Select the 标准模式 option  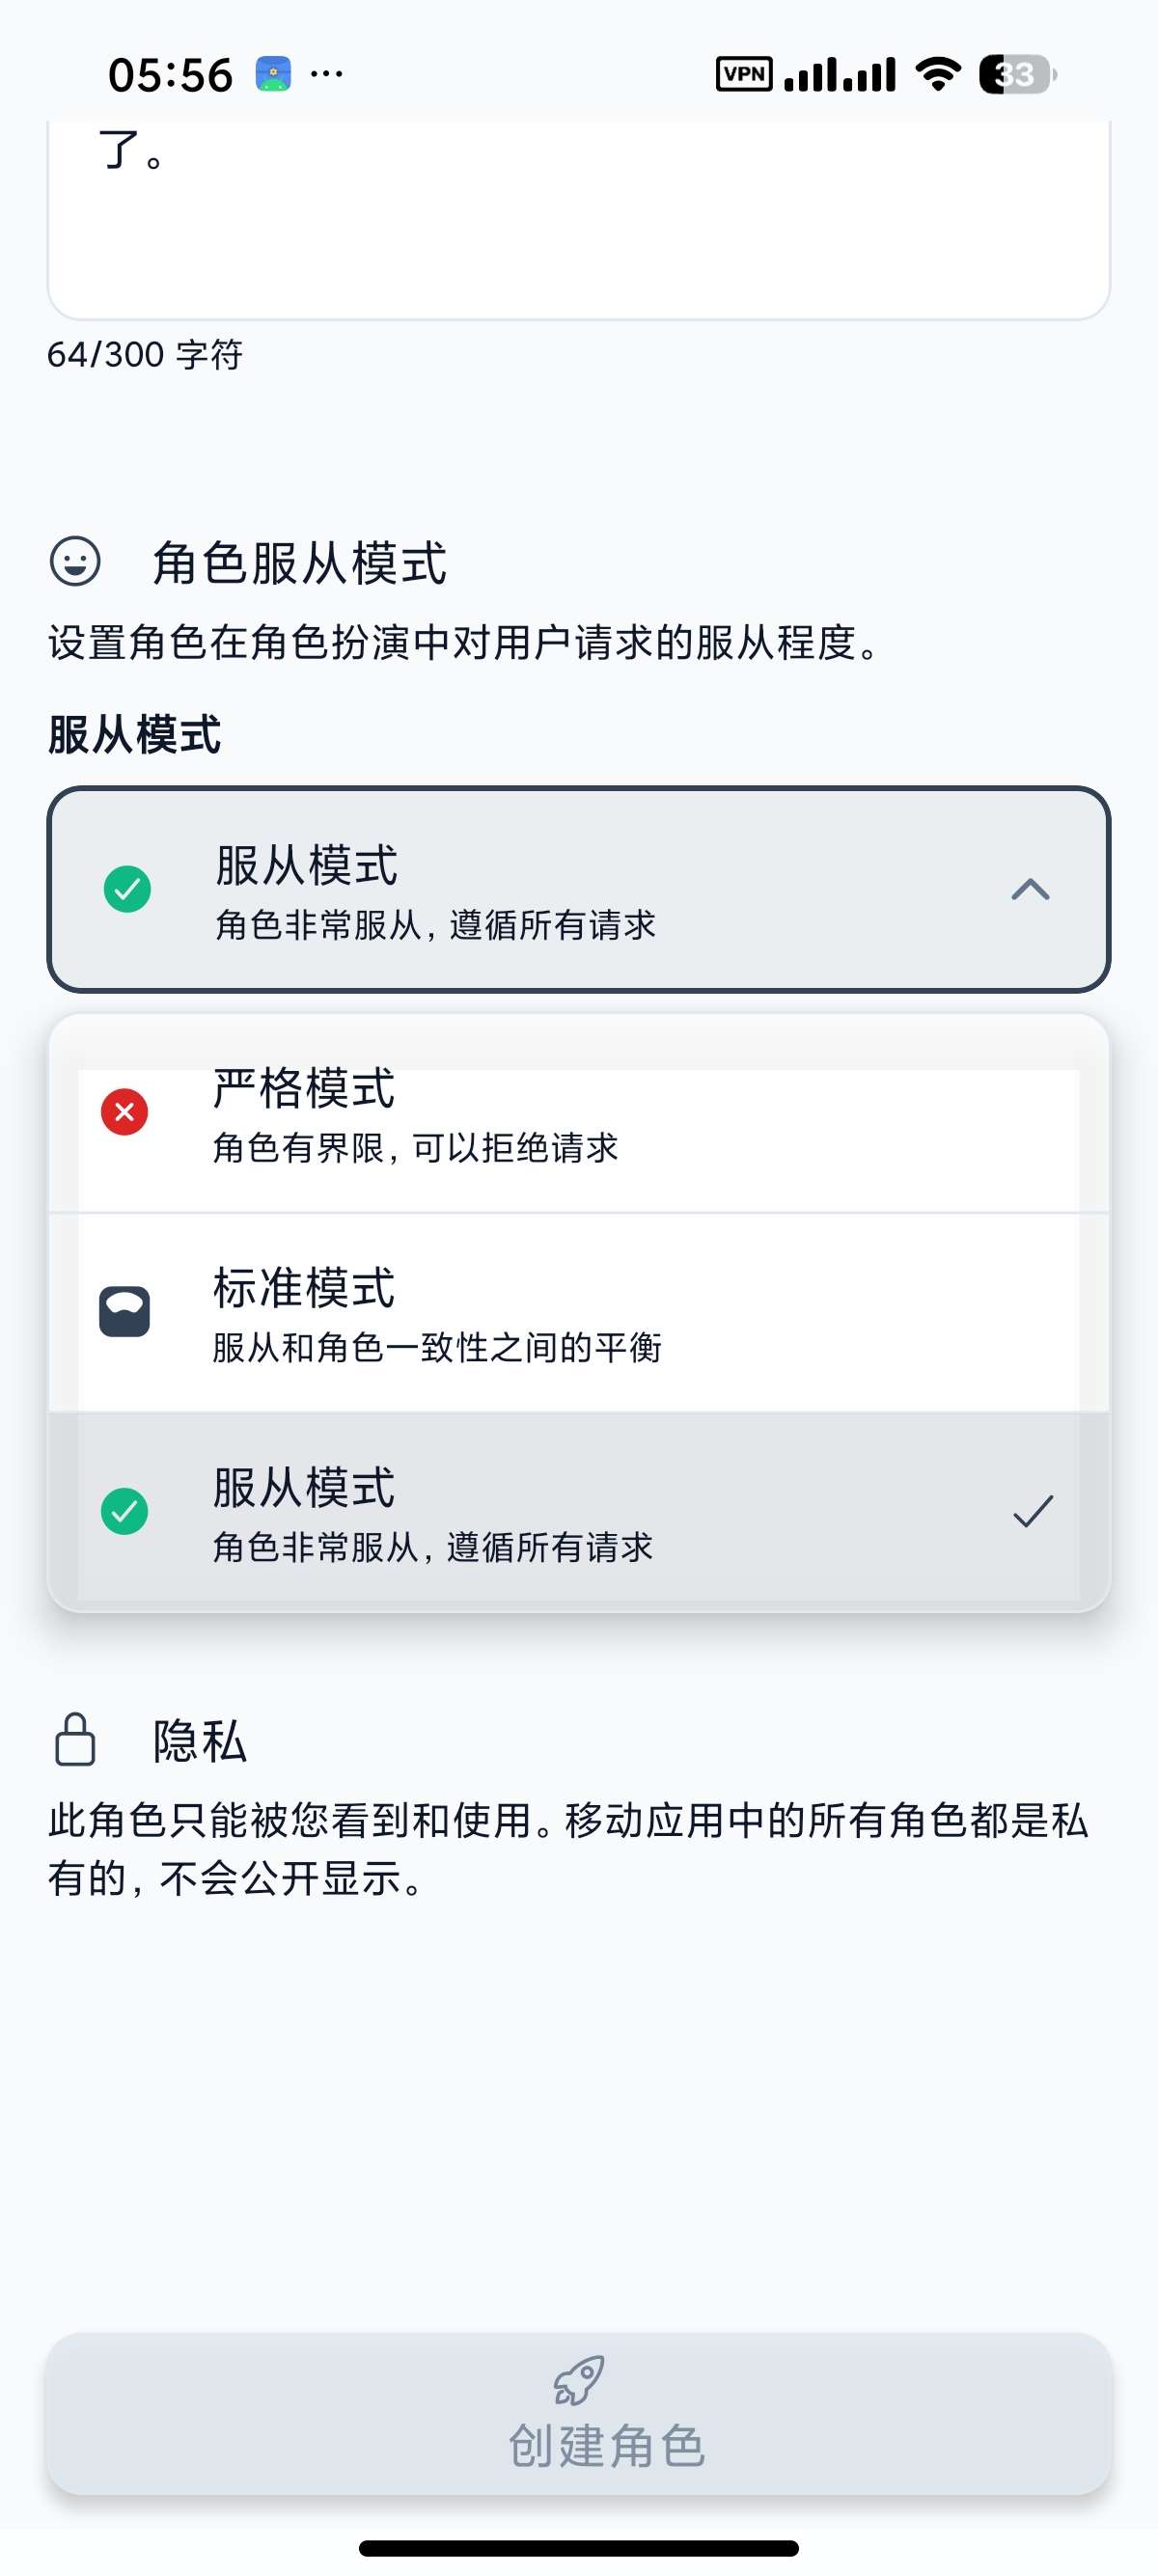pyautogui.click(x=579, y=1313)
